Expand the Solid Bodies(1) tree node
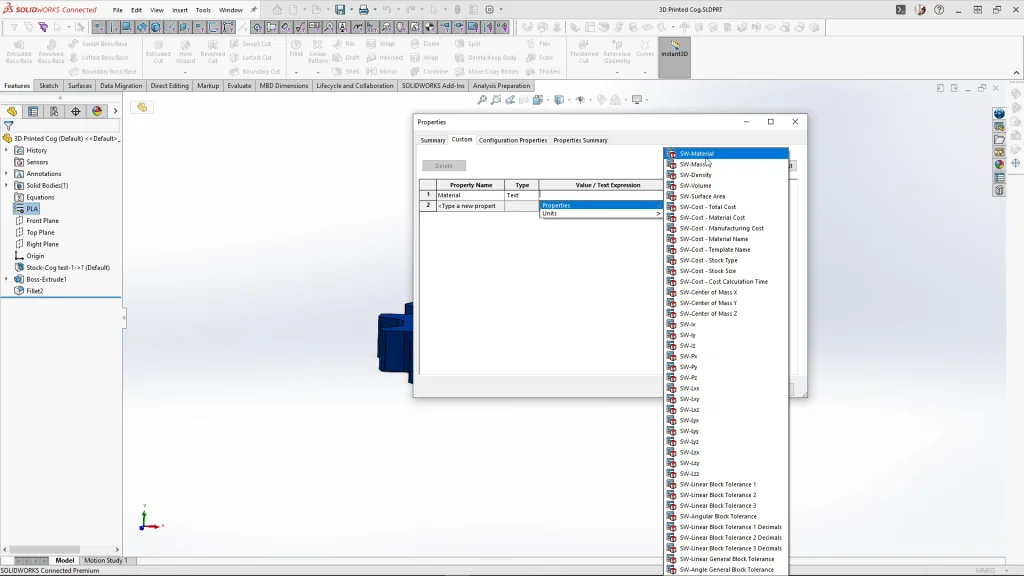The height and width of the screenshot is (576, 1024). click(x=6, y=185)
